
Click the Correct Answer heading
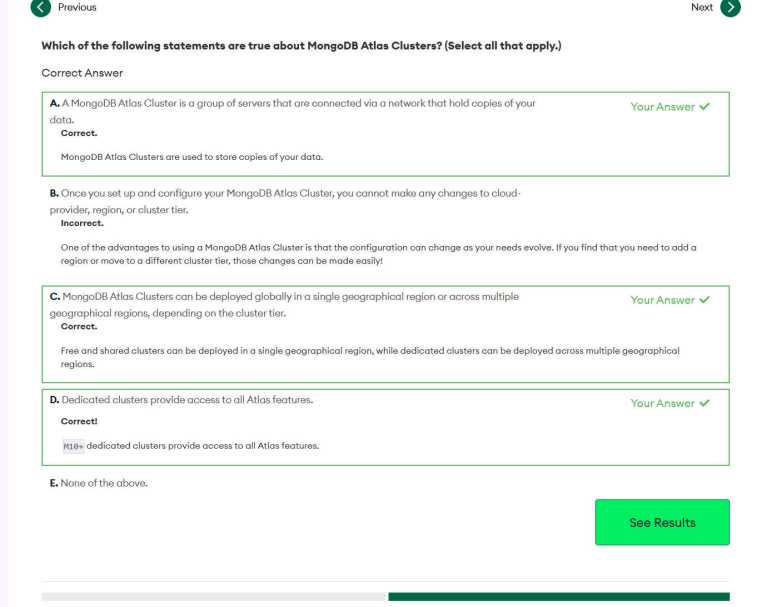(82, 73)
